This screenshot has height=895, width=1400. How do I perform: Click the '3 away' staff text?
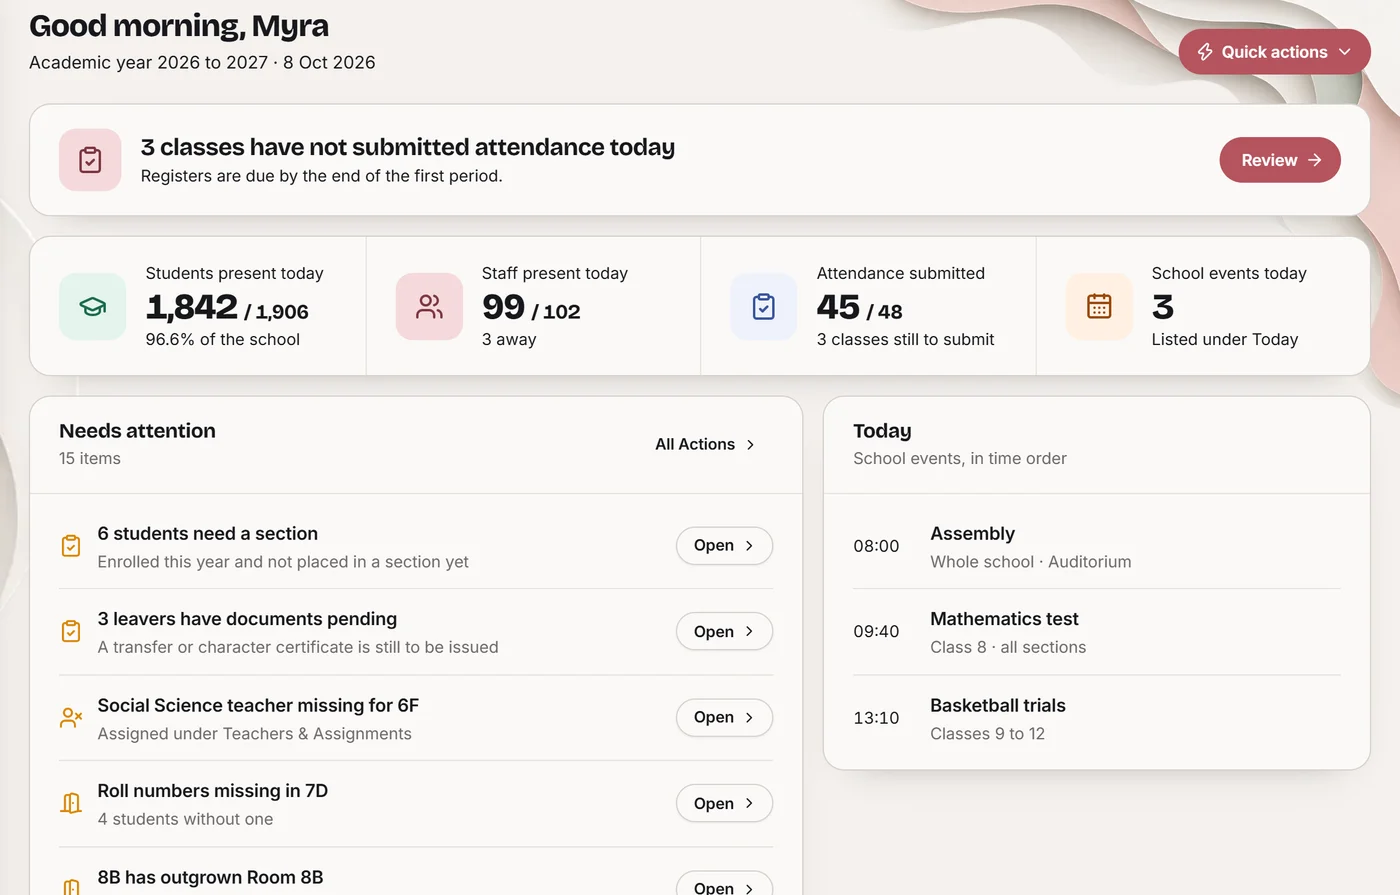coord(509,340)
